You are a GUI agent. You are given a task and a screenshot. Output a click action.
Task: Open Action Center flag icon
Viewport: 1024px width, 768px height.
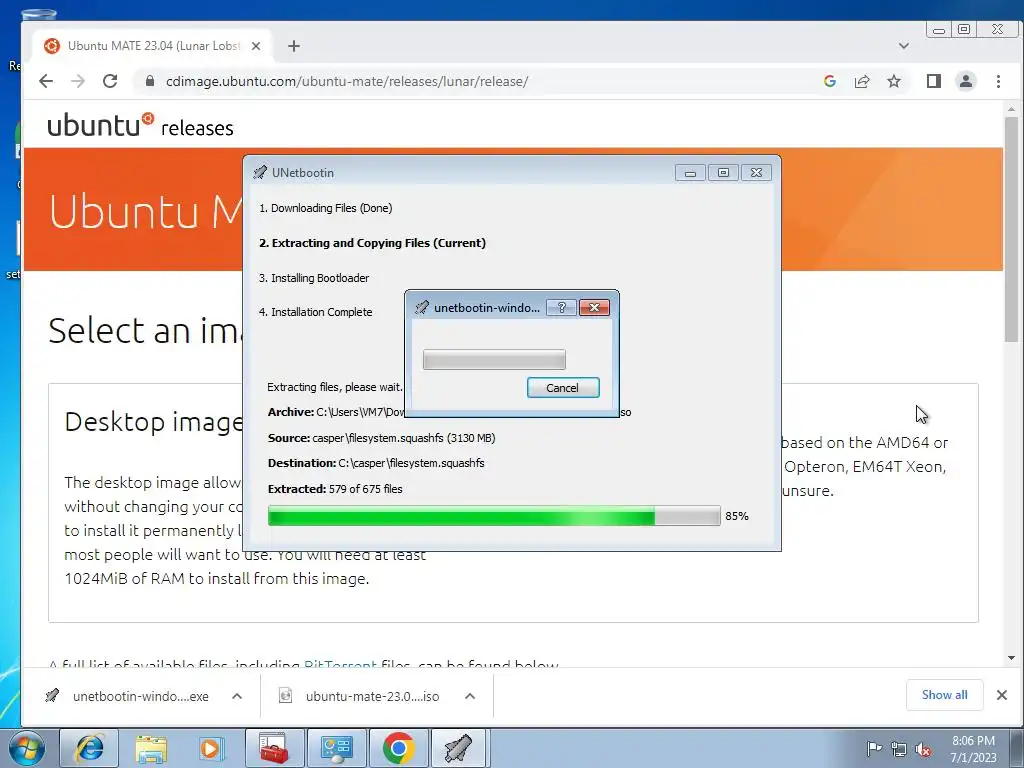pos(874,748)
